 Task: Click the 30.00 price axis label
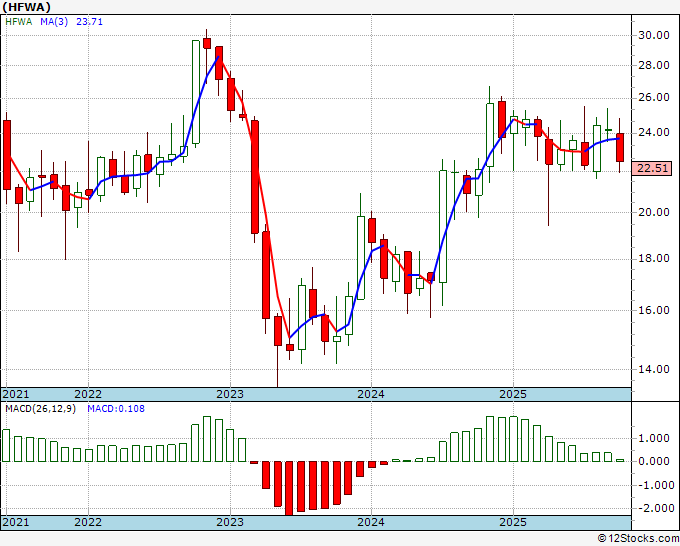pyautogui.click(x=654, y=35)
